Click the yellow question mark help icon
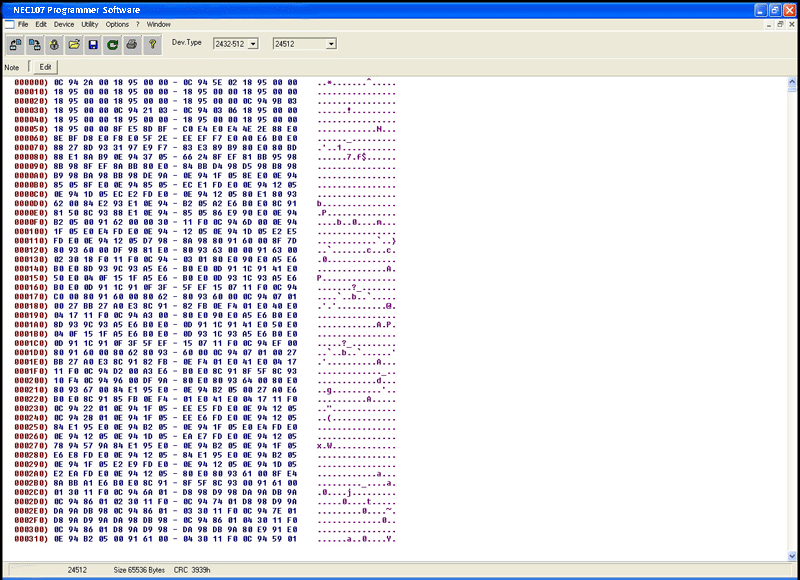 (151, 45)
